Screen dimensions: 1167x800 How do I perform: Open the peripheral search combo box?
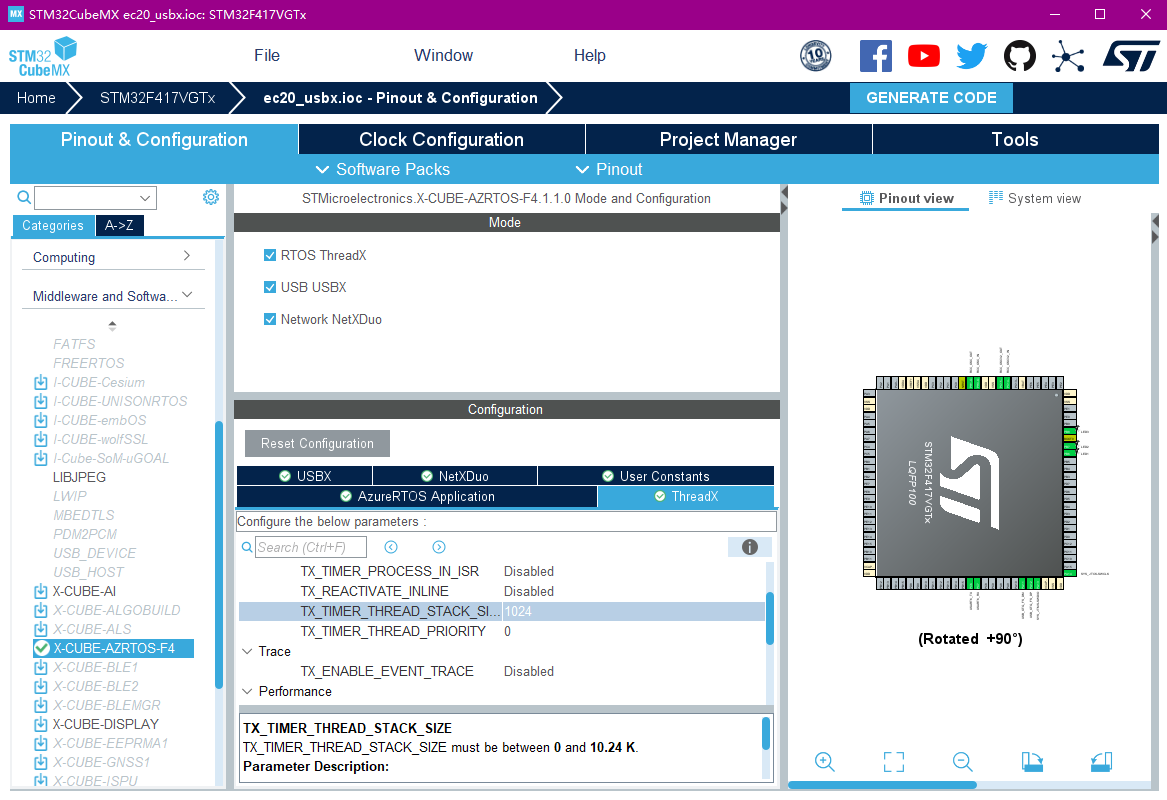(x=95, y=198)
